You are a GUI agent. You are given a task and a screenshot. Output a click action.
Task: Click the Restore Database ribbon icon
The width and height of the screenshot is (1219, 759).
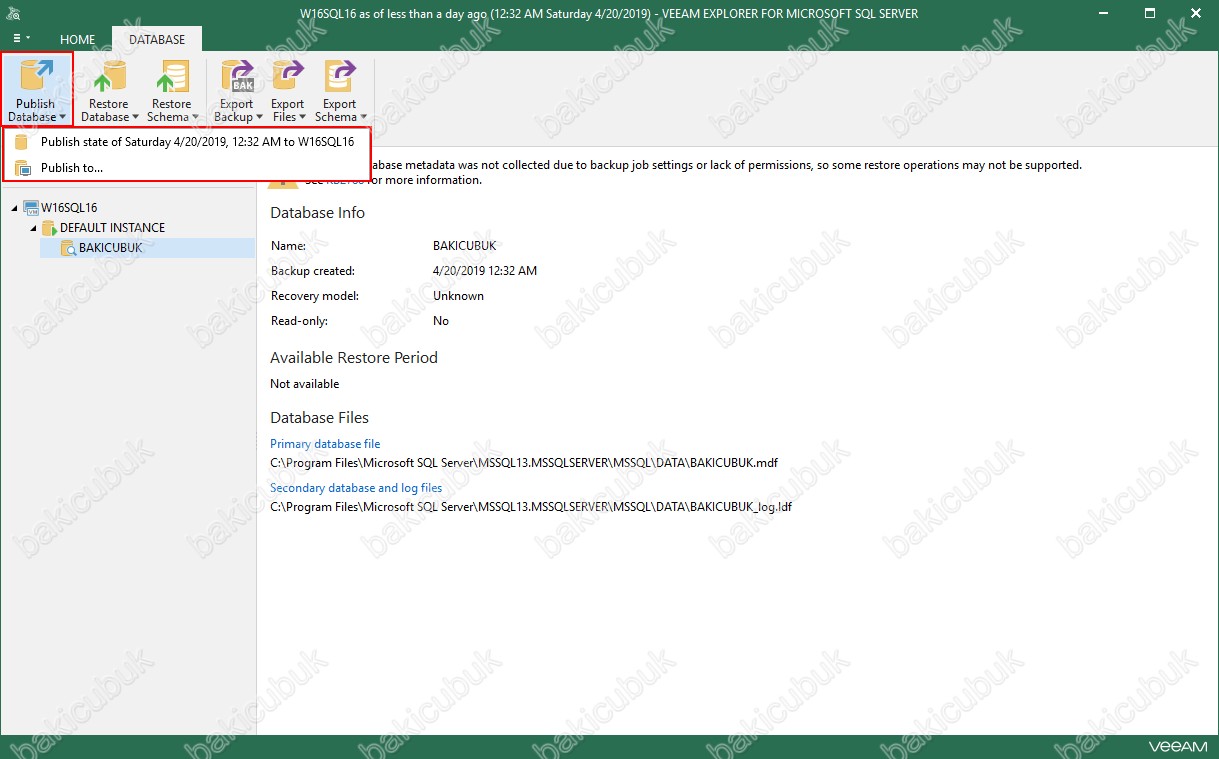tap(108, 76)
